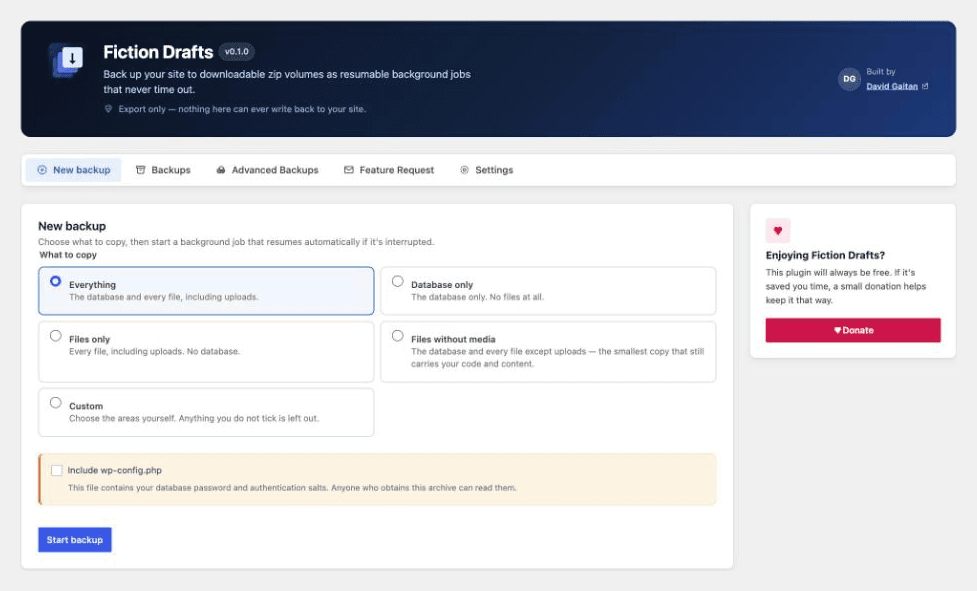
Task: Click the archive box icon beside Backups
Action: pos(140,170)
